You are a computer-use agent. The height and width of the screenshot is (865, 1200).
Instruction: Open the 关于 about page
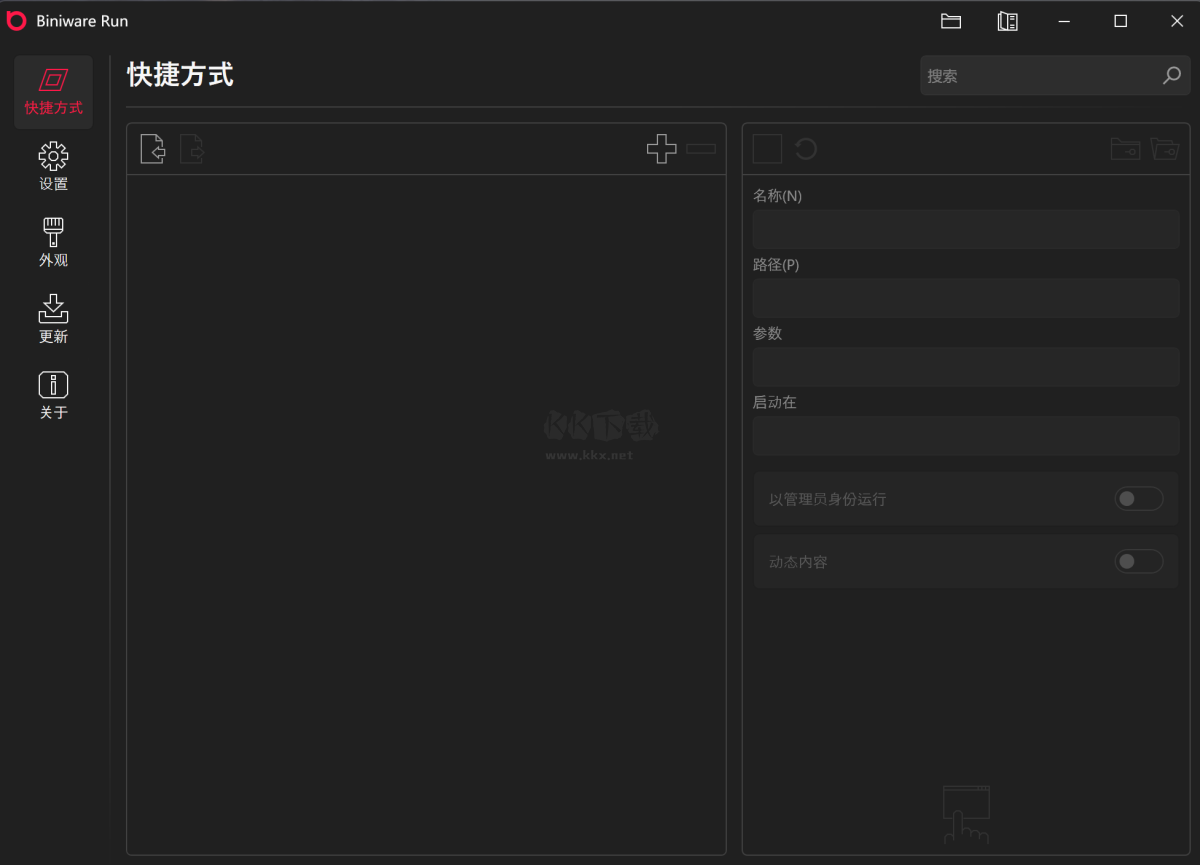tap(53, 395)
